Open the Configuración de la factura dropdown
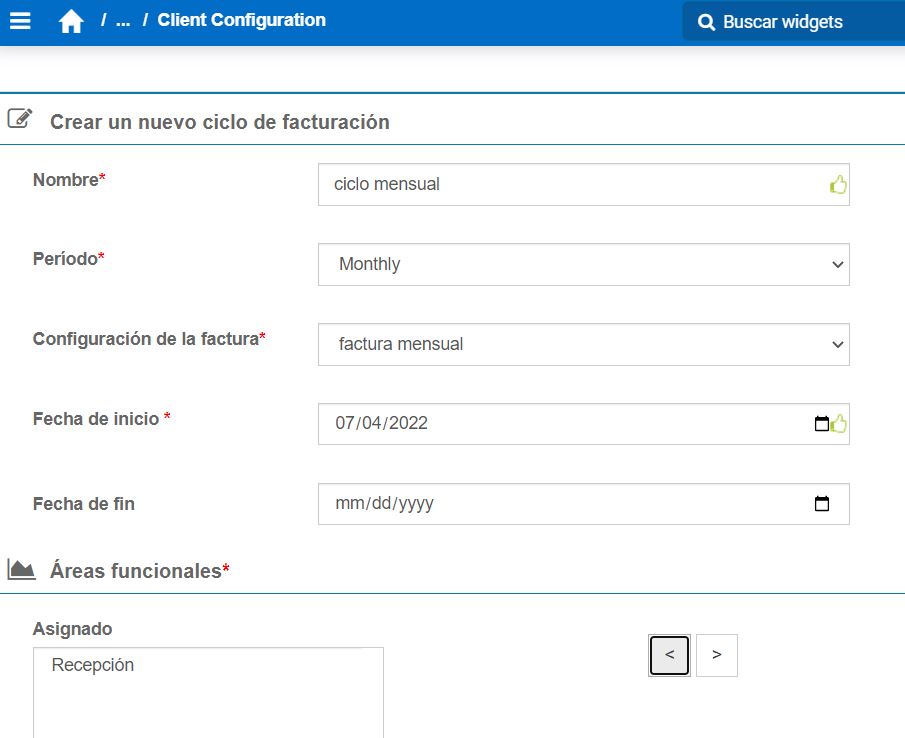905x738 pixels. (x=583, y=344)
